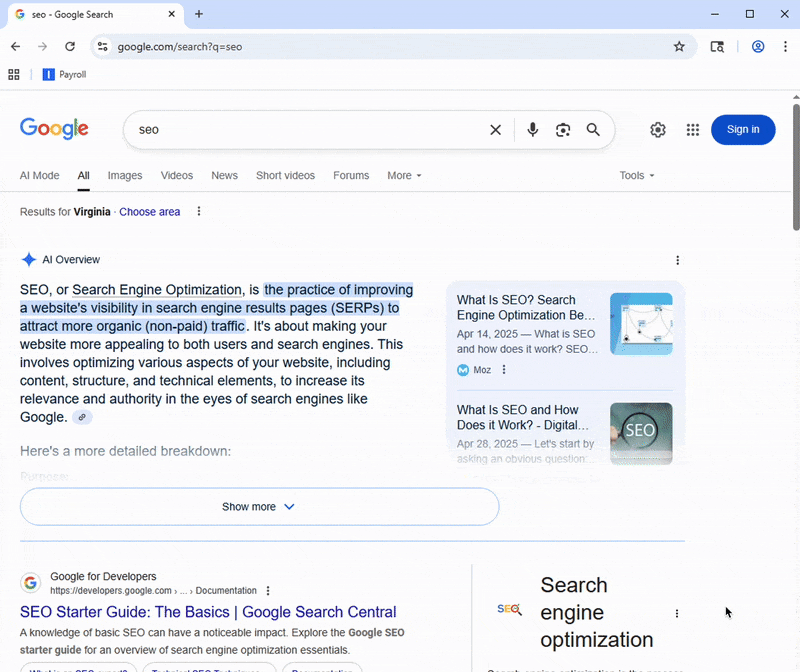800x672 pixels.
Task: Bookmark the page using the star icon
Action: coord(679,46)
